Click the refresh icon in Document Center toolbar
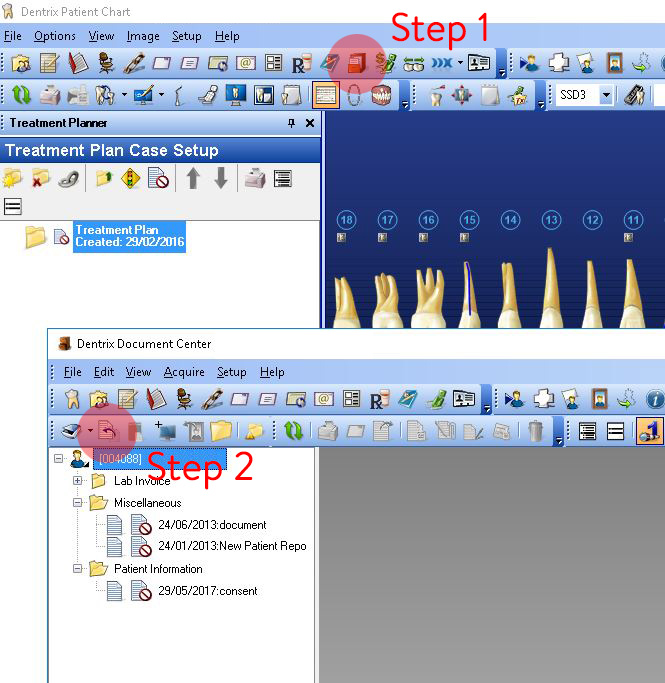Viewport: 665px width, 683px height. pos(293,431)
